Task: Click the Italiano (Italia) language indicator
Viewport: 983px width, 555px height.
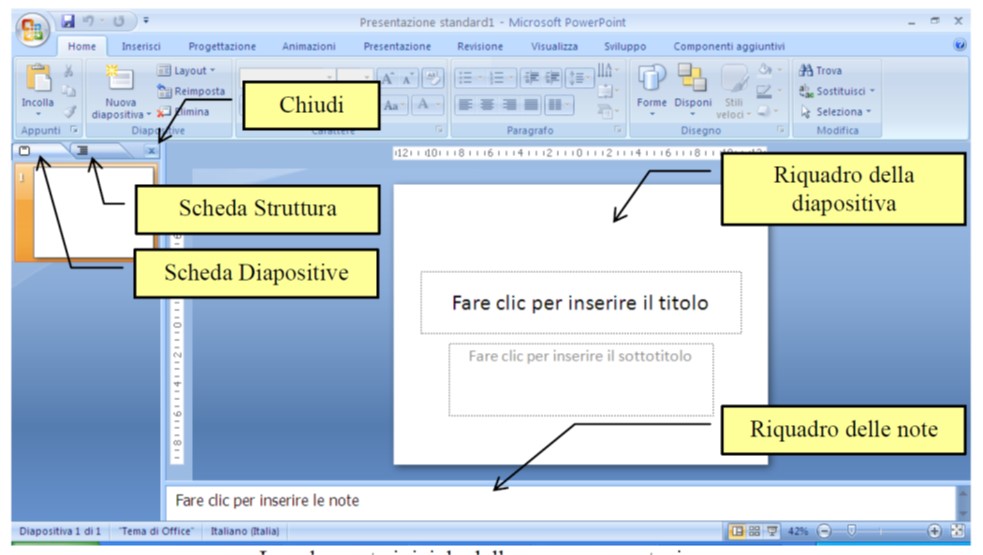Action: point(244,531)
